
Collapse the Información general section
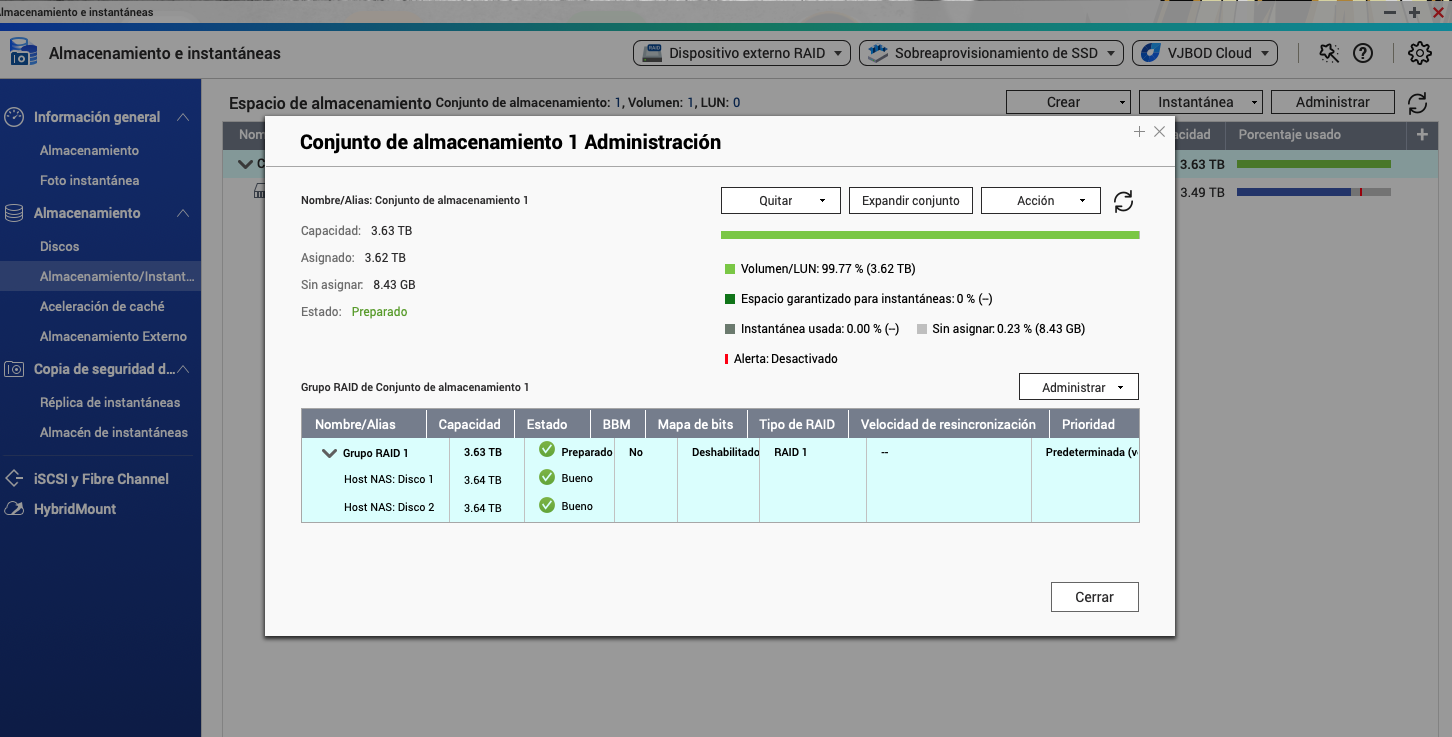[183, 117]
